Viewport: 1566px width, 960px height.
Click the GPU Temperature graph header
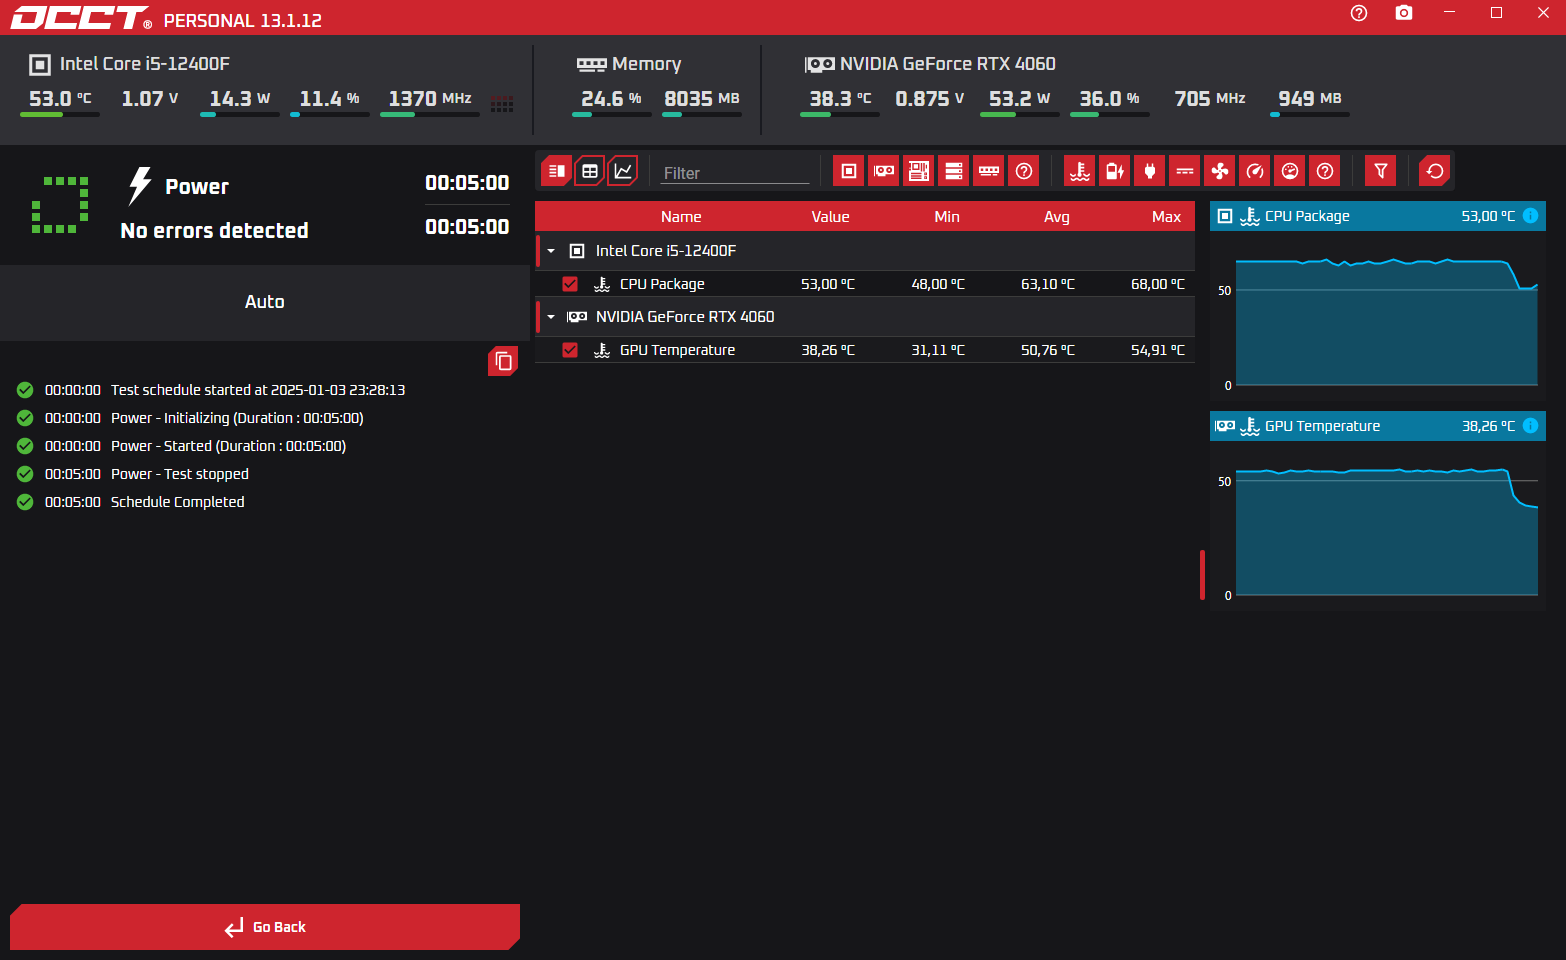click(x=1378, y=426)
